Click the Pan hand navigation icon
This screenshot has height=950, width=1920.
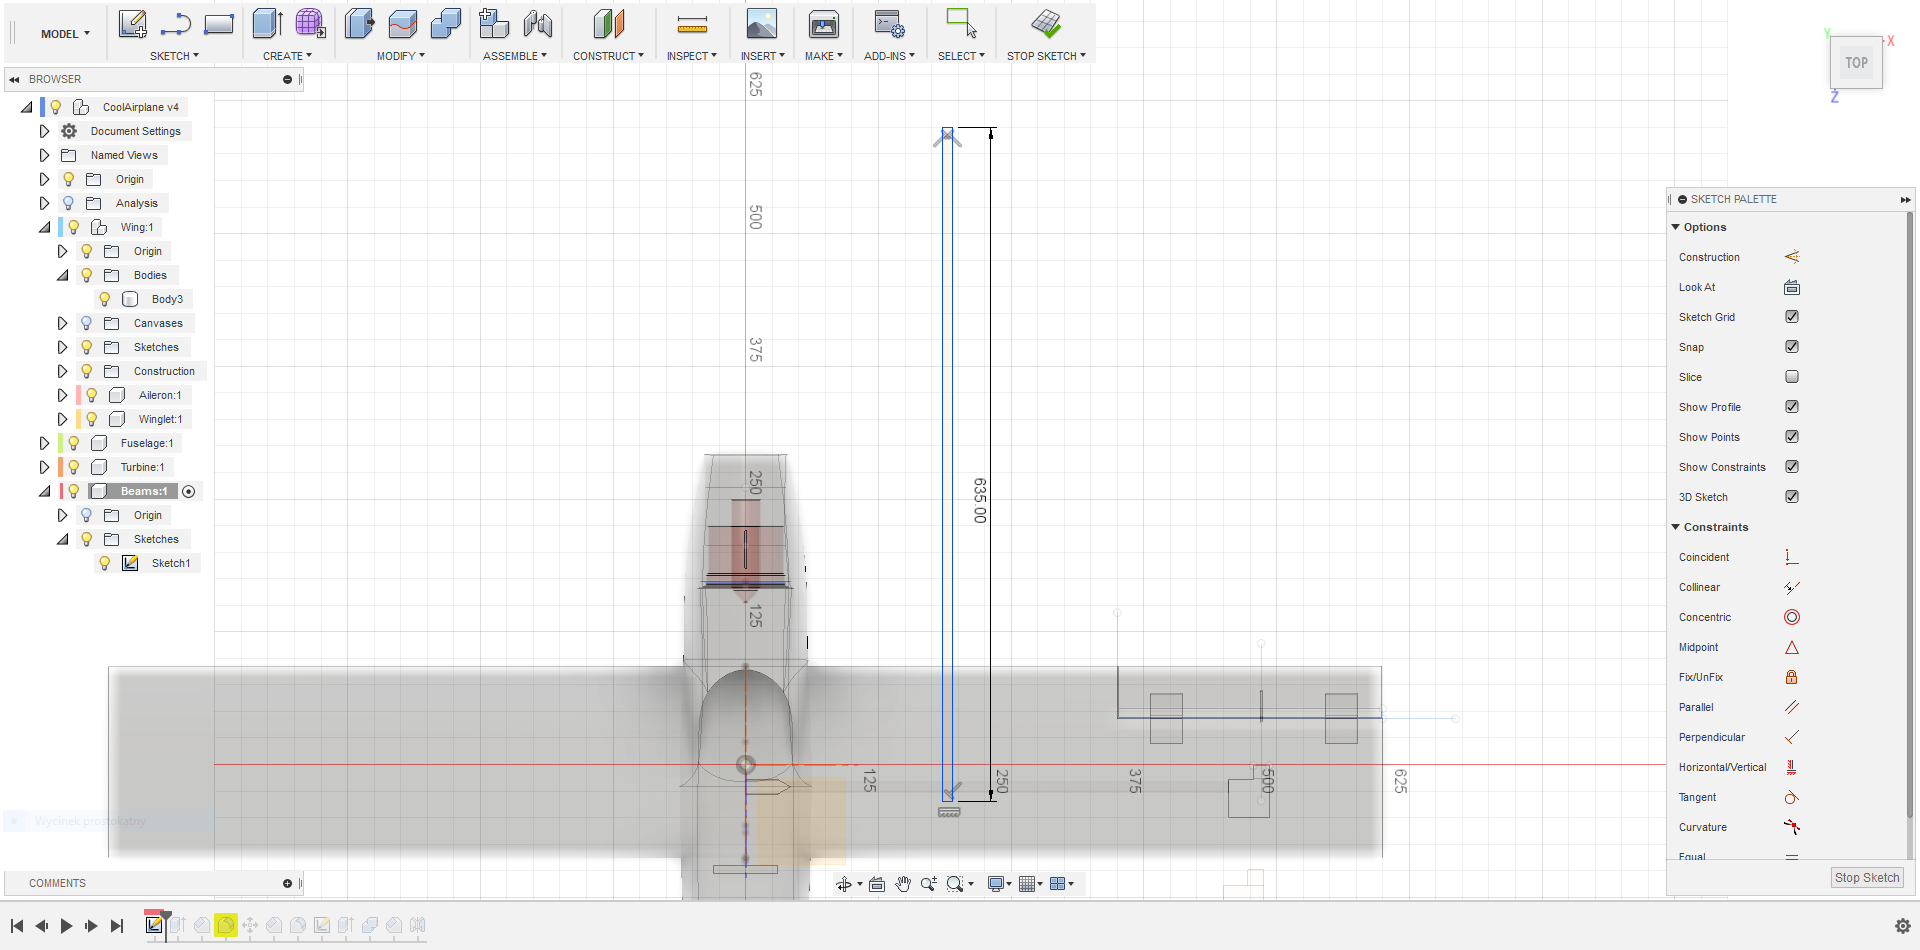coord(903,884)
